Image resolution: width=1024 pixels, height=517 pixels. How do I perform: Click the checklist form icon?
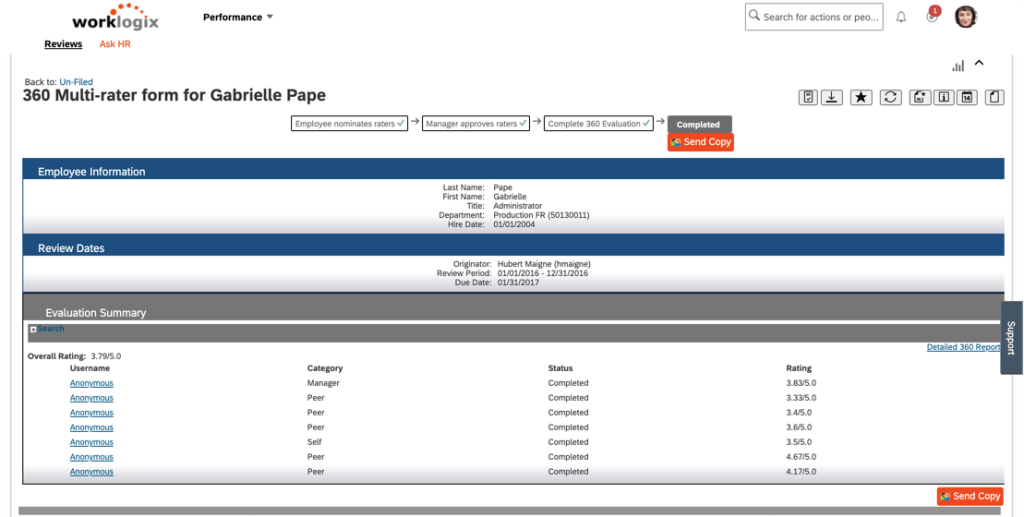(x=807, y=97)
